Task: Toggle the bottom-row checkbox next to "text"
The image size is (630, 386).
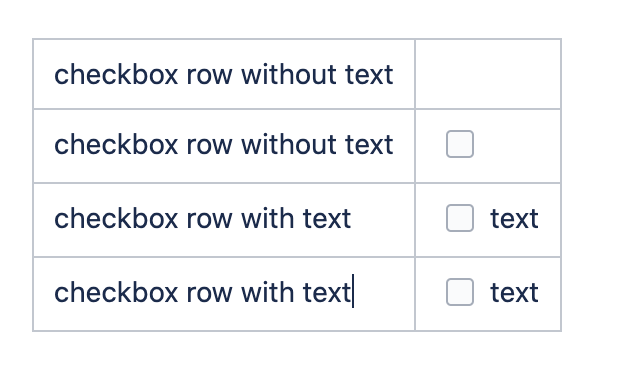Action: [460, 292]
